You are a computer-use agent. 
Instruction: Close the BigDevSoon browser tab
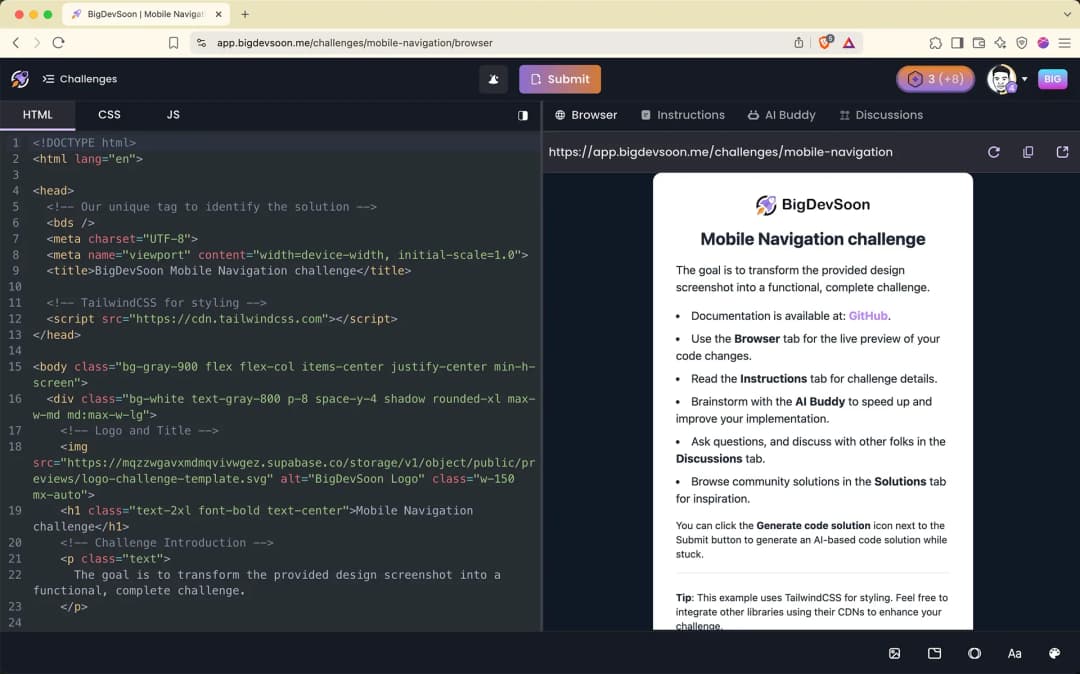click(218, 14)
